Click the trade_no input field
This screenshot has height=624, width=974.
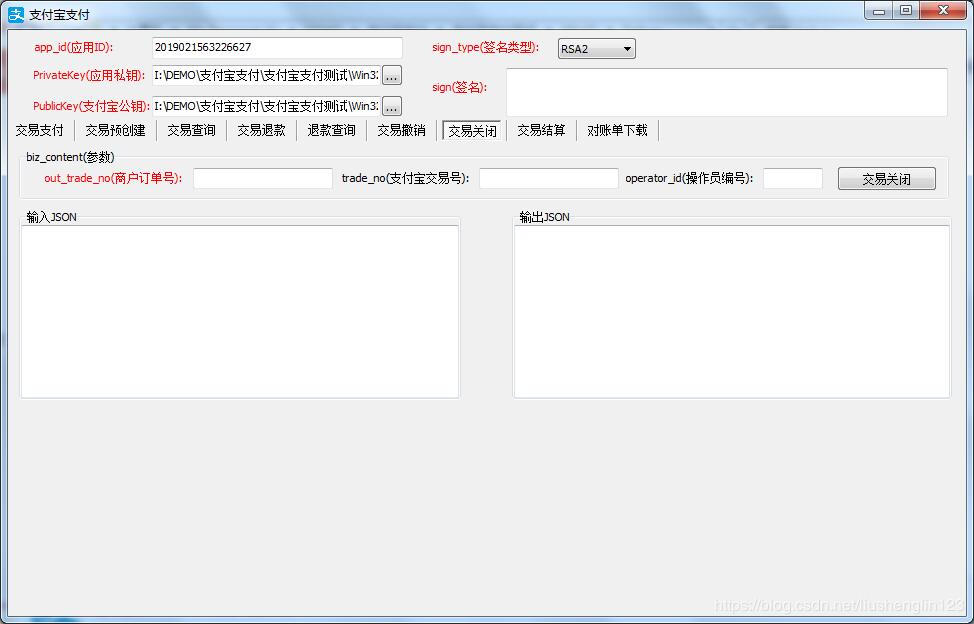pos(548,179)
